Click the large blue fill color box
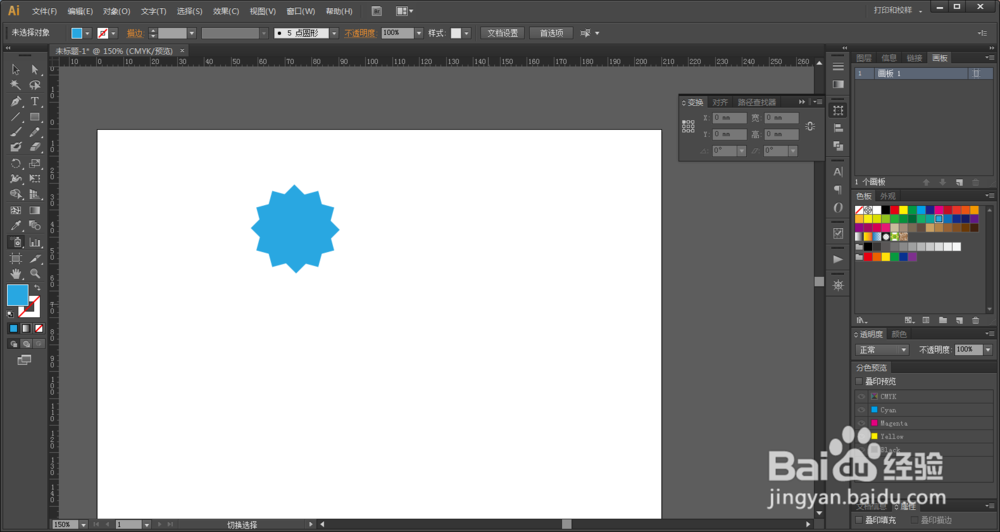 pyautogui.click(x=17, y=295)
